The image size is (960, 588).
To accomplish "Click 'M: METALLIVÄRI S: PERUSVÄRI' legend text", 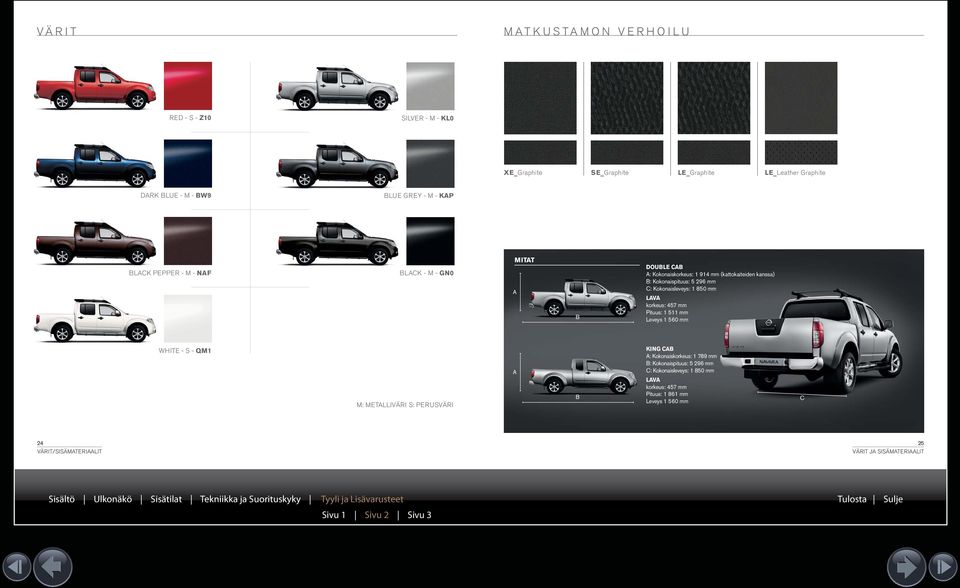I will (405, 405).
